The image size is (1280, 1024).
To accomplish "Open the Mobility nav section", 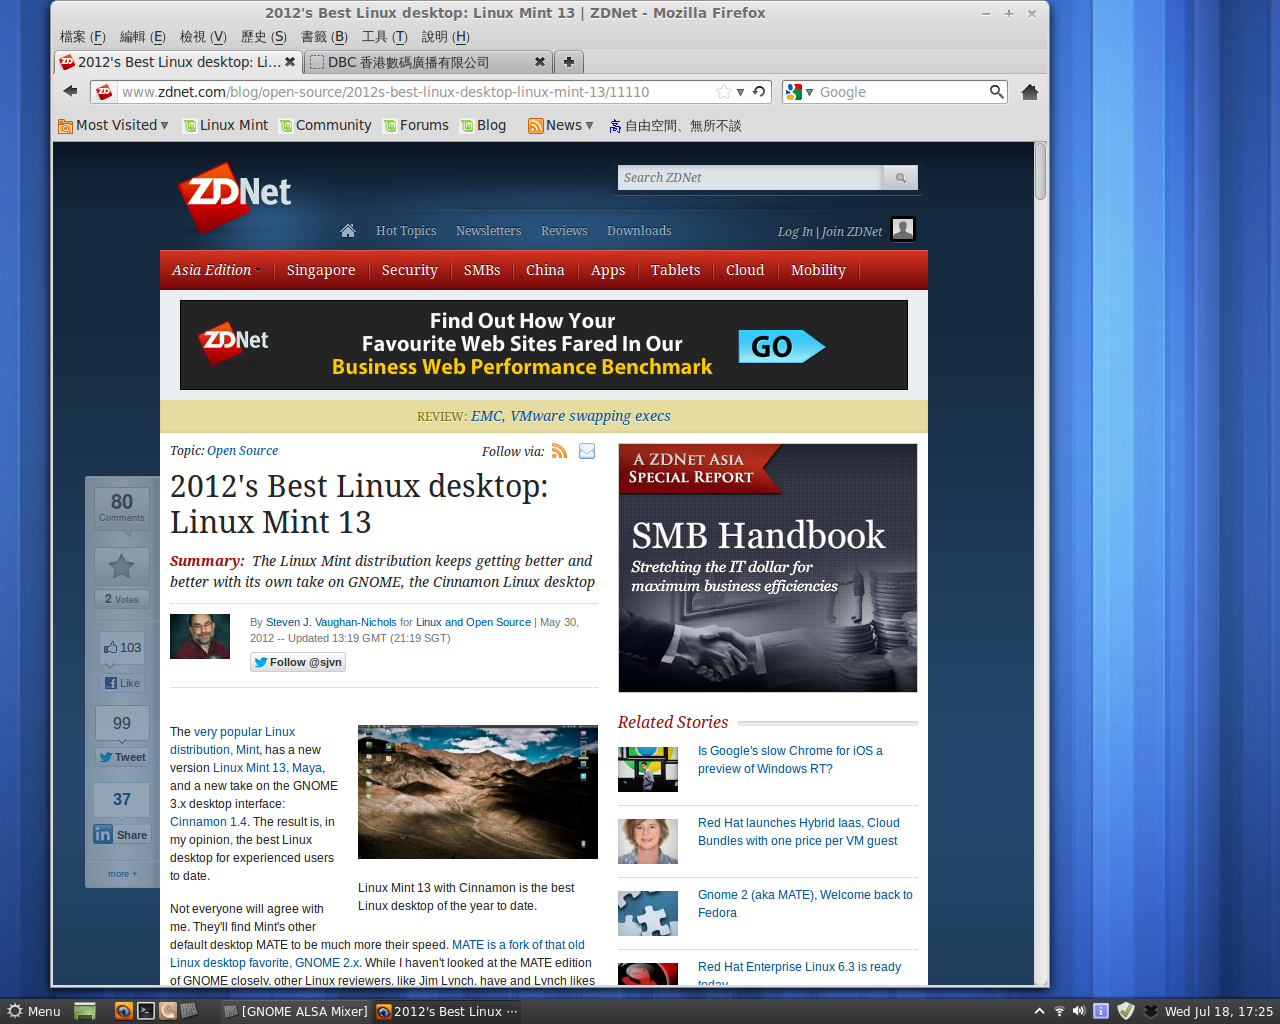I will tap(818, 270).
